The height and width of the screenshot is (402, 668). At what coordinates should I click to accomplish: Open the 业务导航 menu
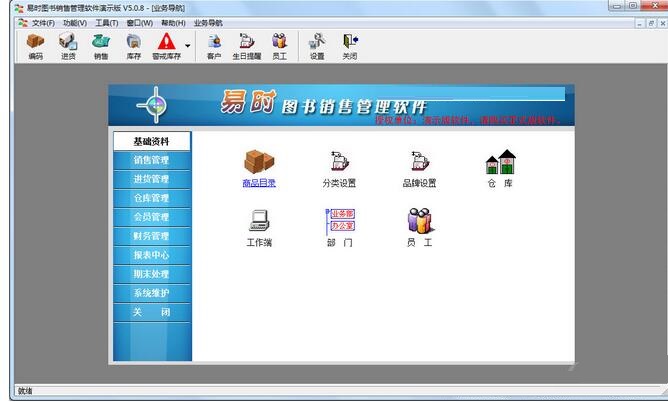pyautogui.click(x=208, y=23)
